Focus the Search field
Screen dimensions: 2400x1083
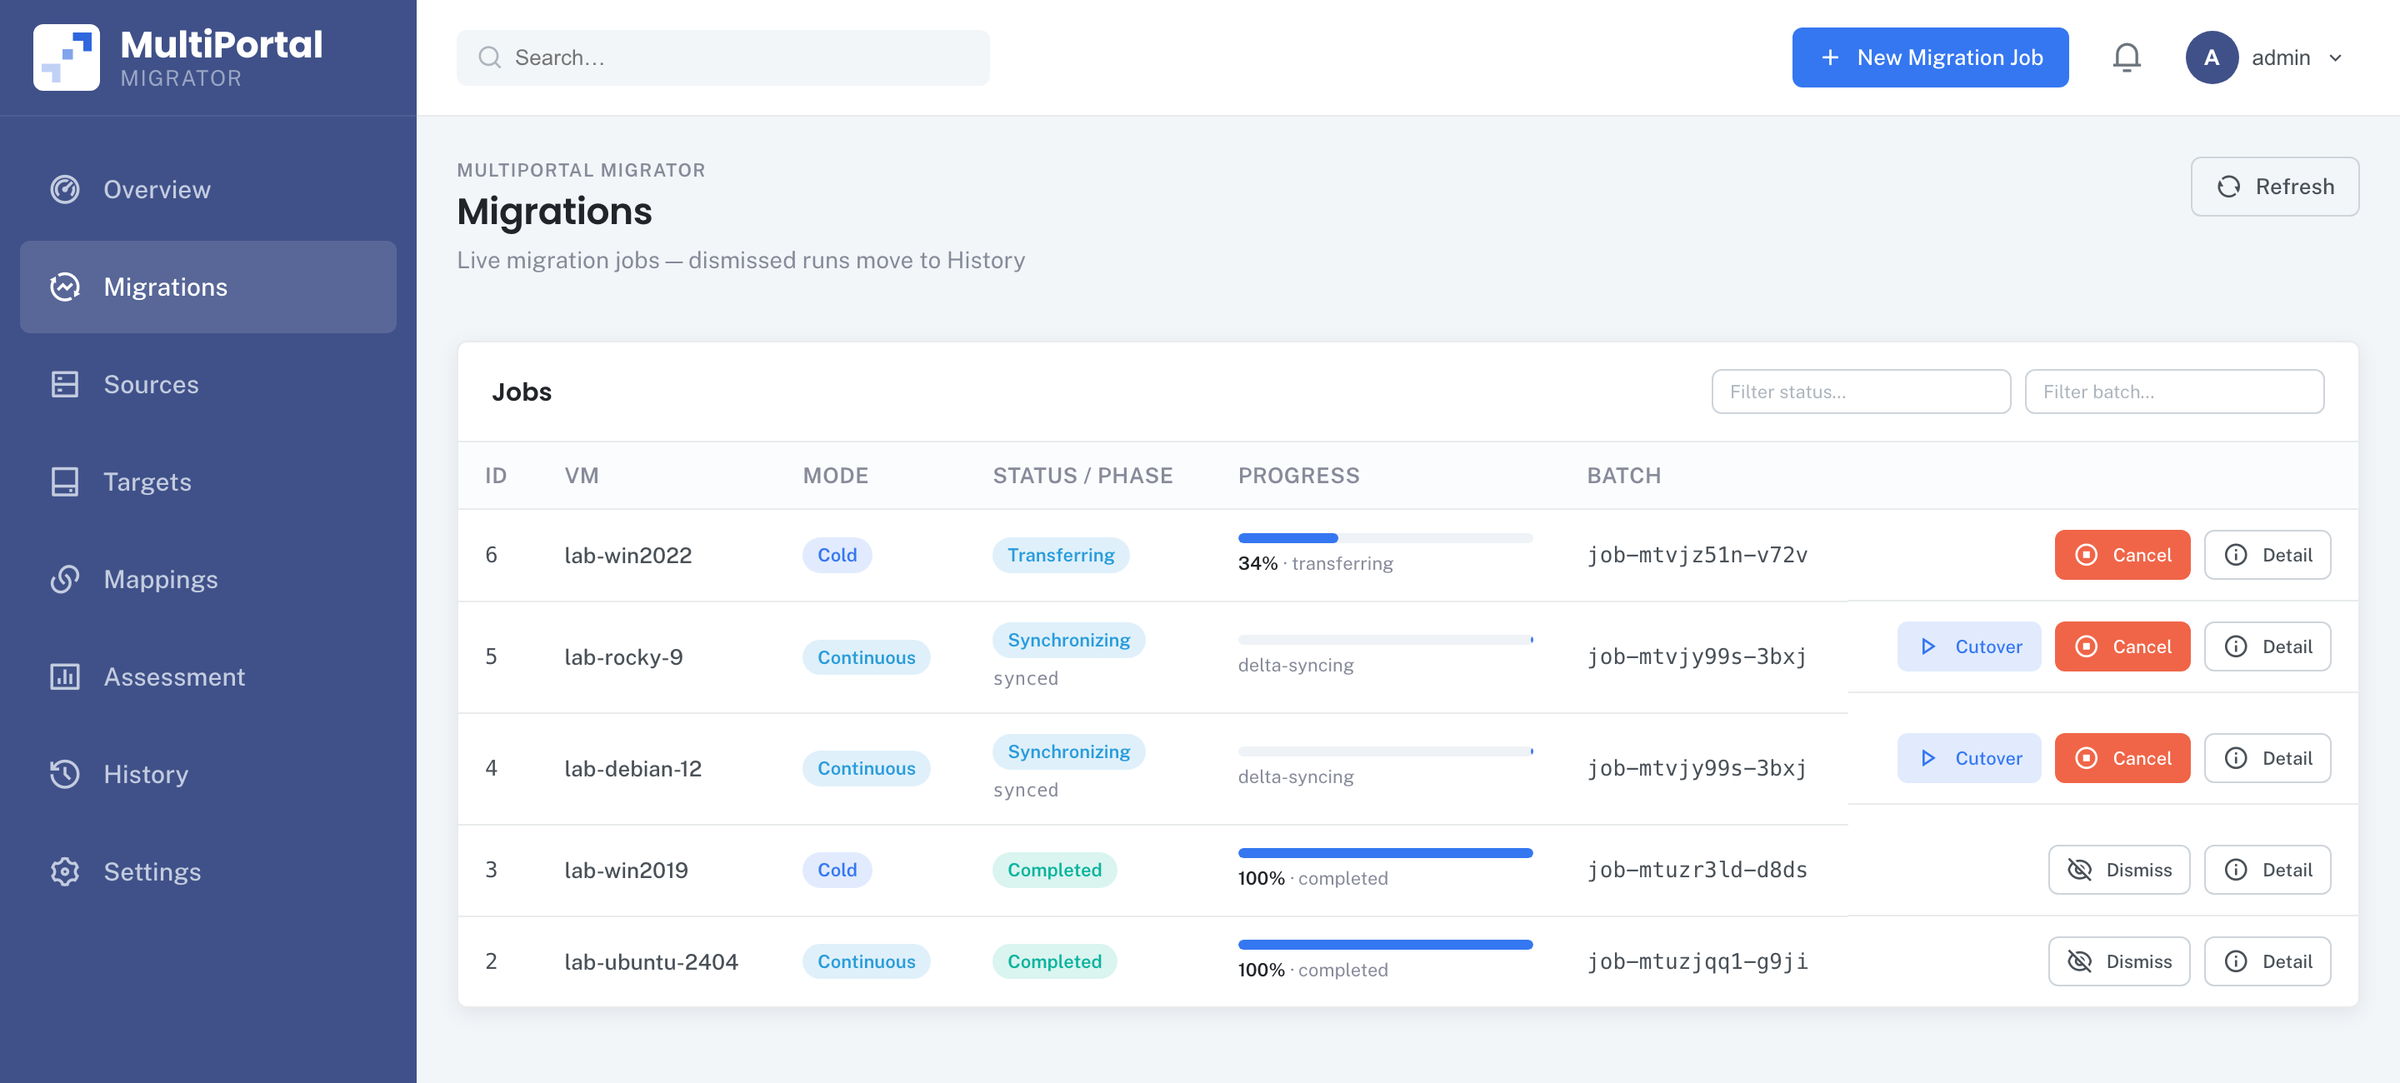[723, 57]
